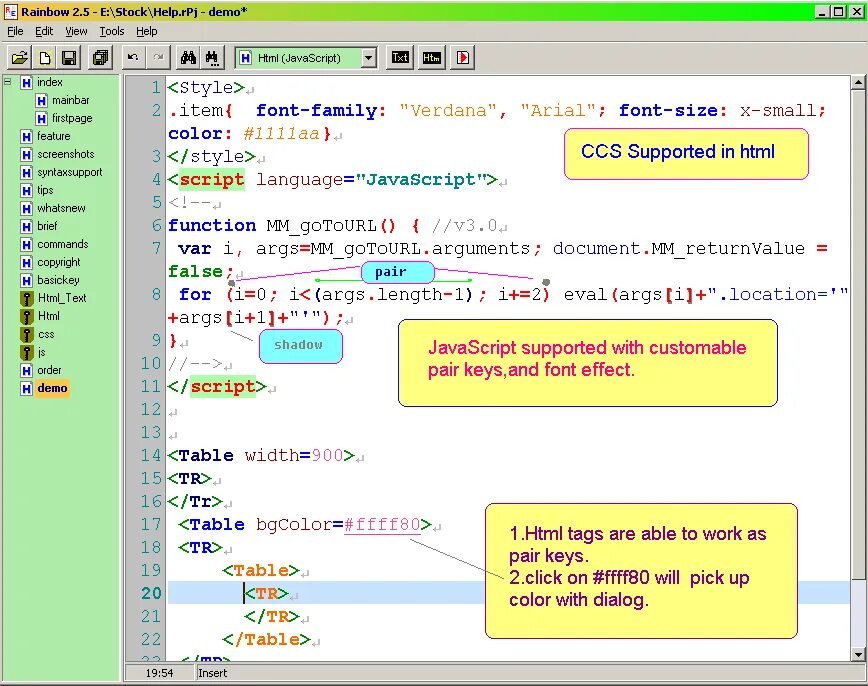Click the script tag on line 4
Image resolution: width=868 pixels, height=686 pixels.
(211, 180)
